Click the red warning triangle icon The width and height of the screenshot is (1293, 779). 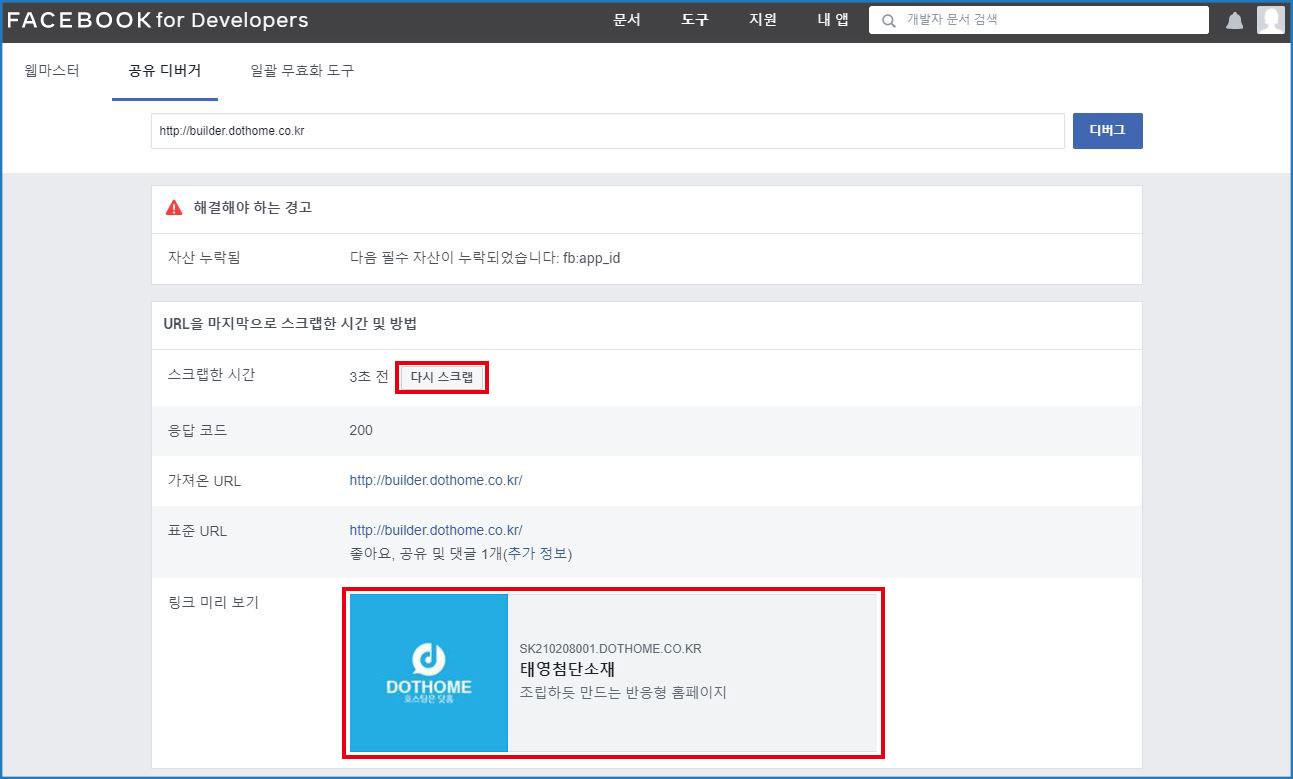click(x=174, y=207)
